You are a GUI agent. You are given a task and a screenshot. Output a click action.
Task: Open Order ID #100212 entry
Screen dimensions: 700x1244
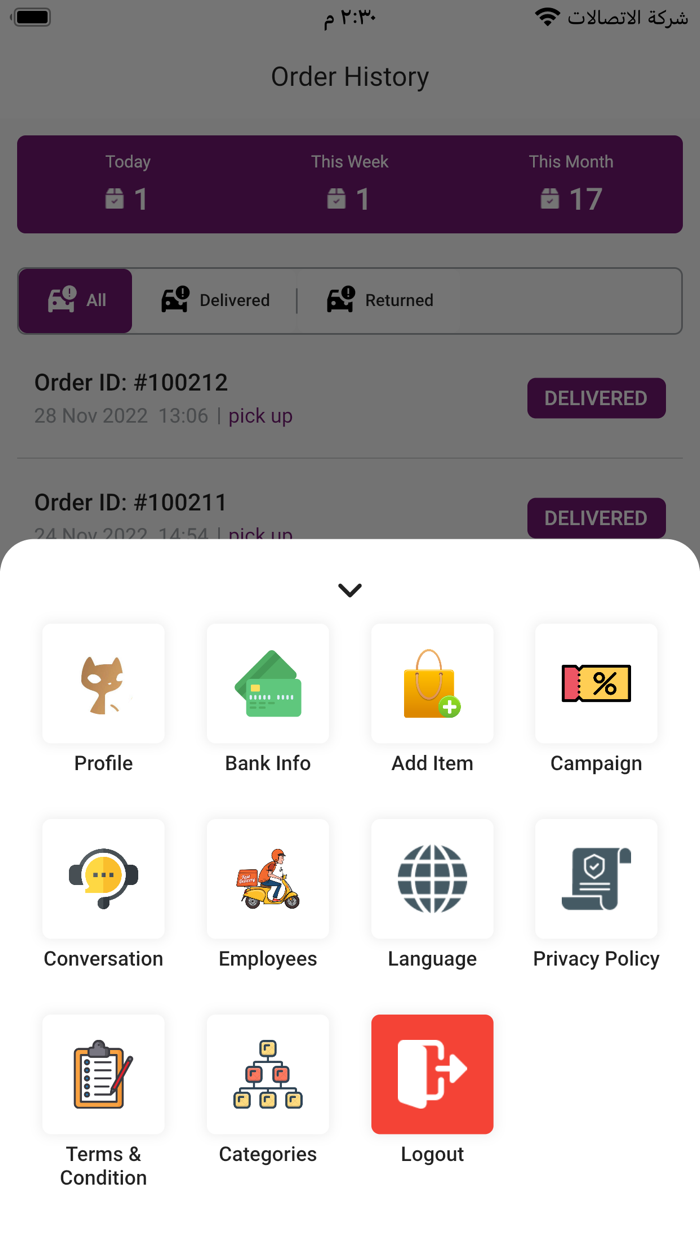click(131, 383)
